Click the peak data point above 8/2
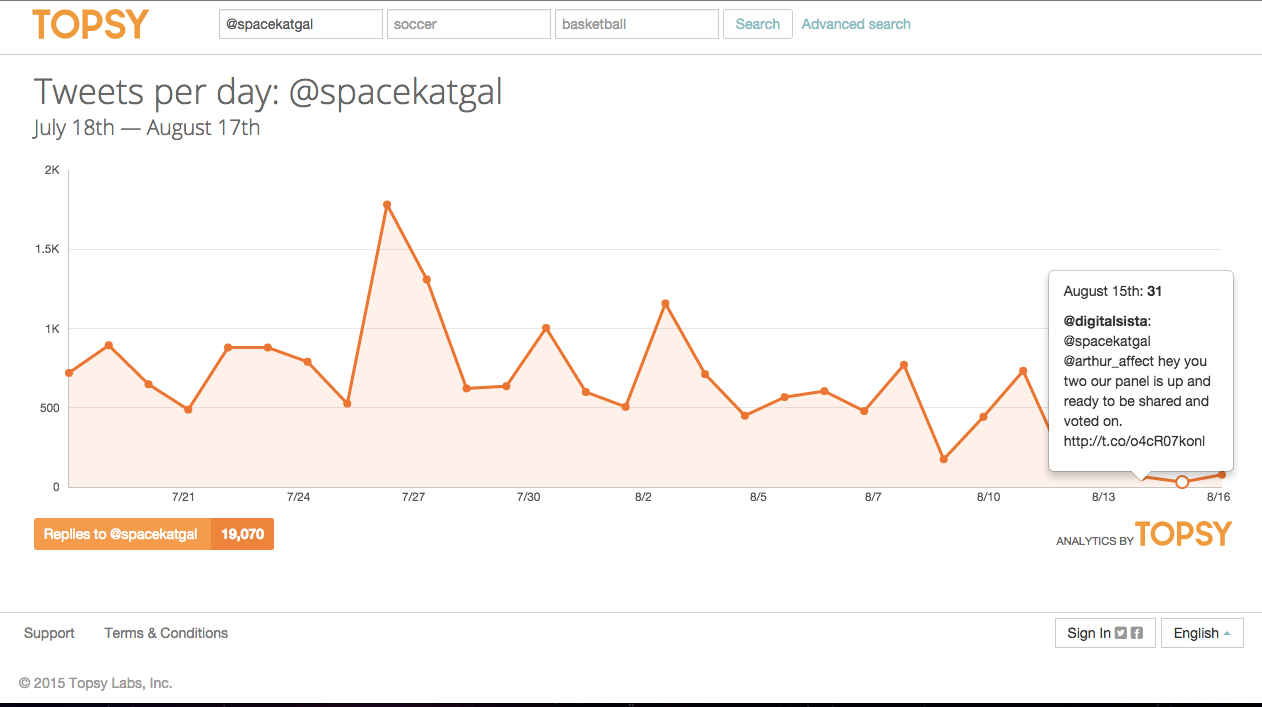 665,304
